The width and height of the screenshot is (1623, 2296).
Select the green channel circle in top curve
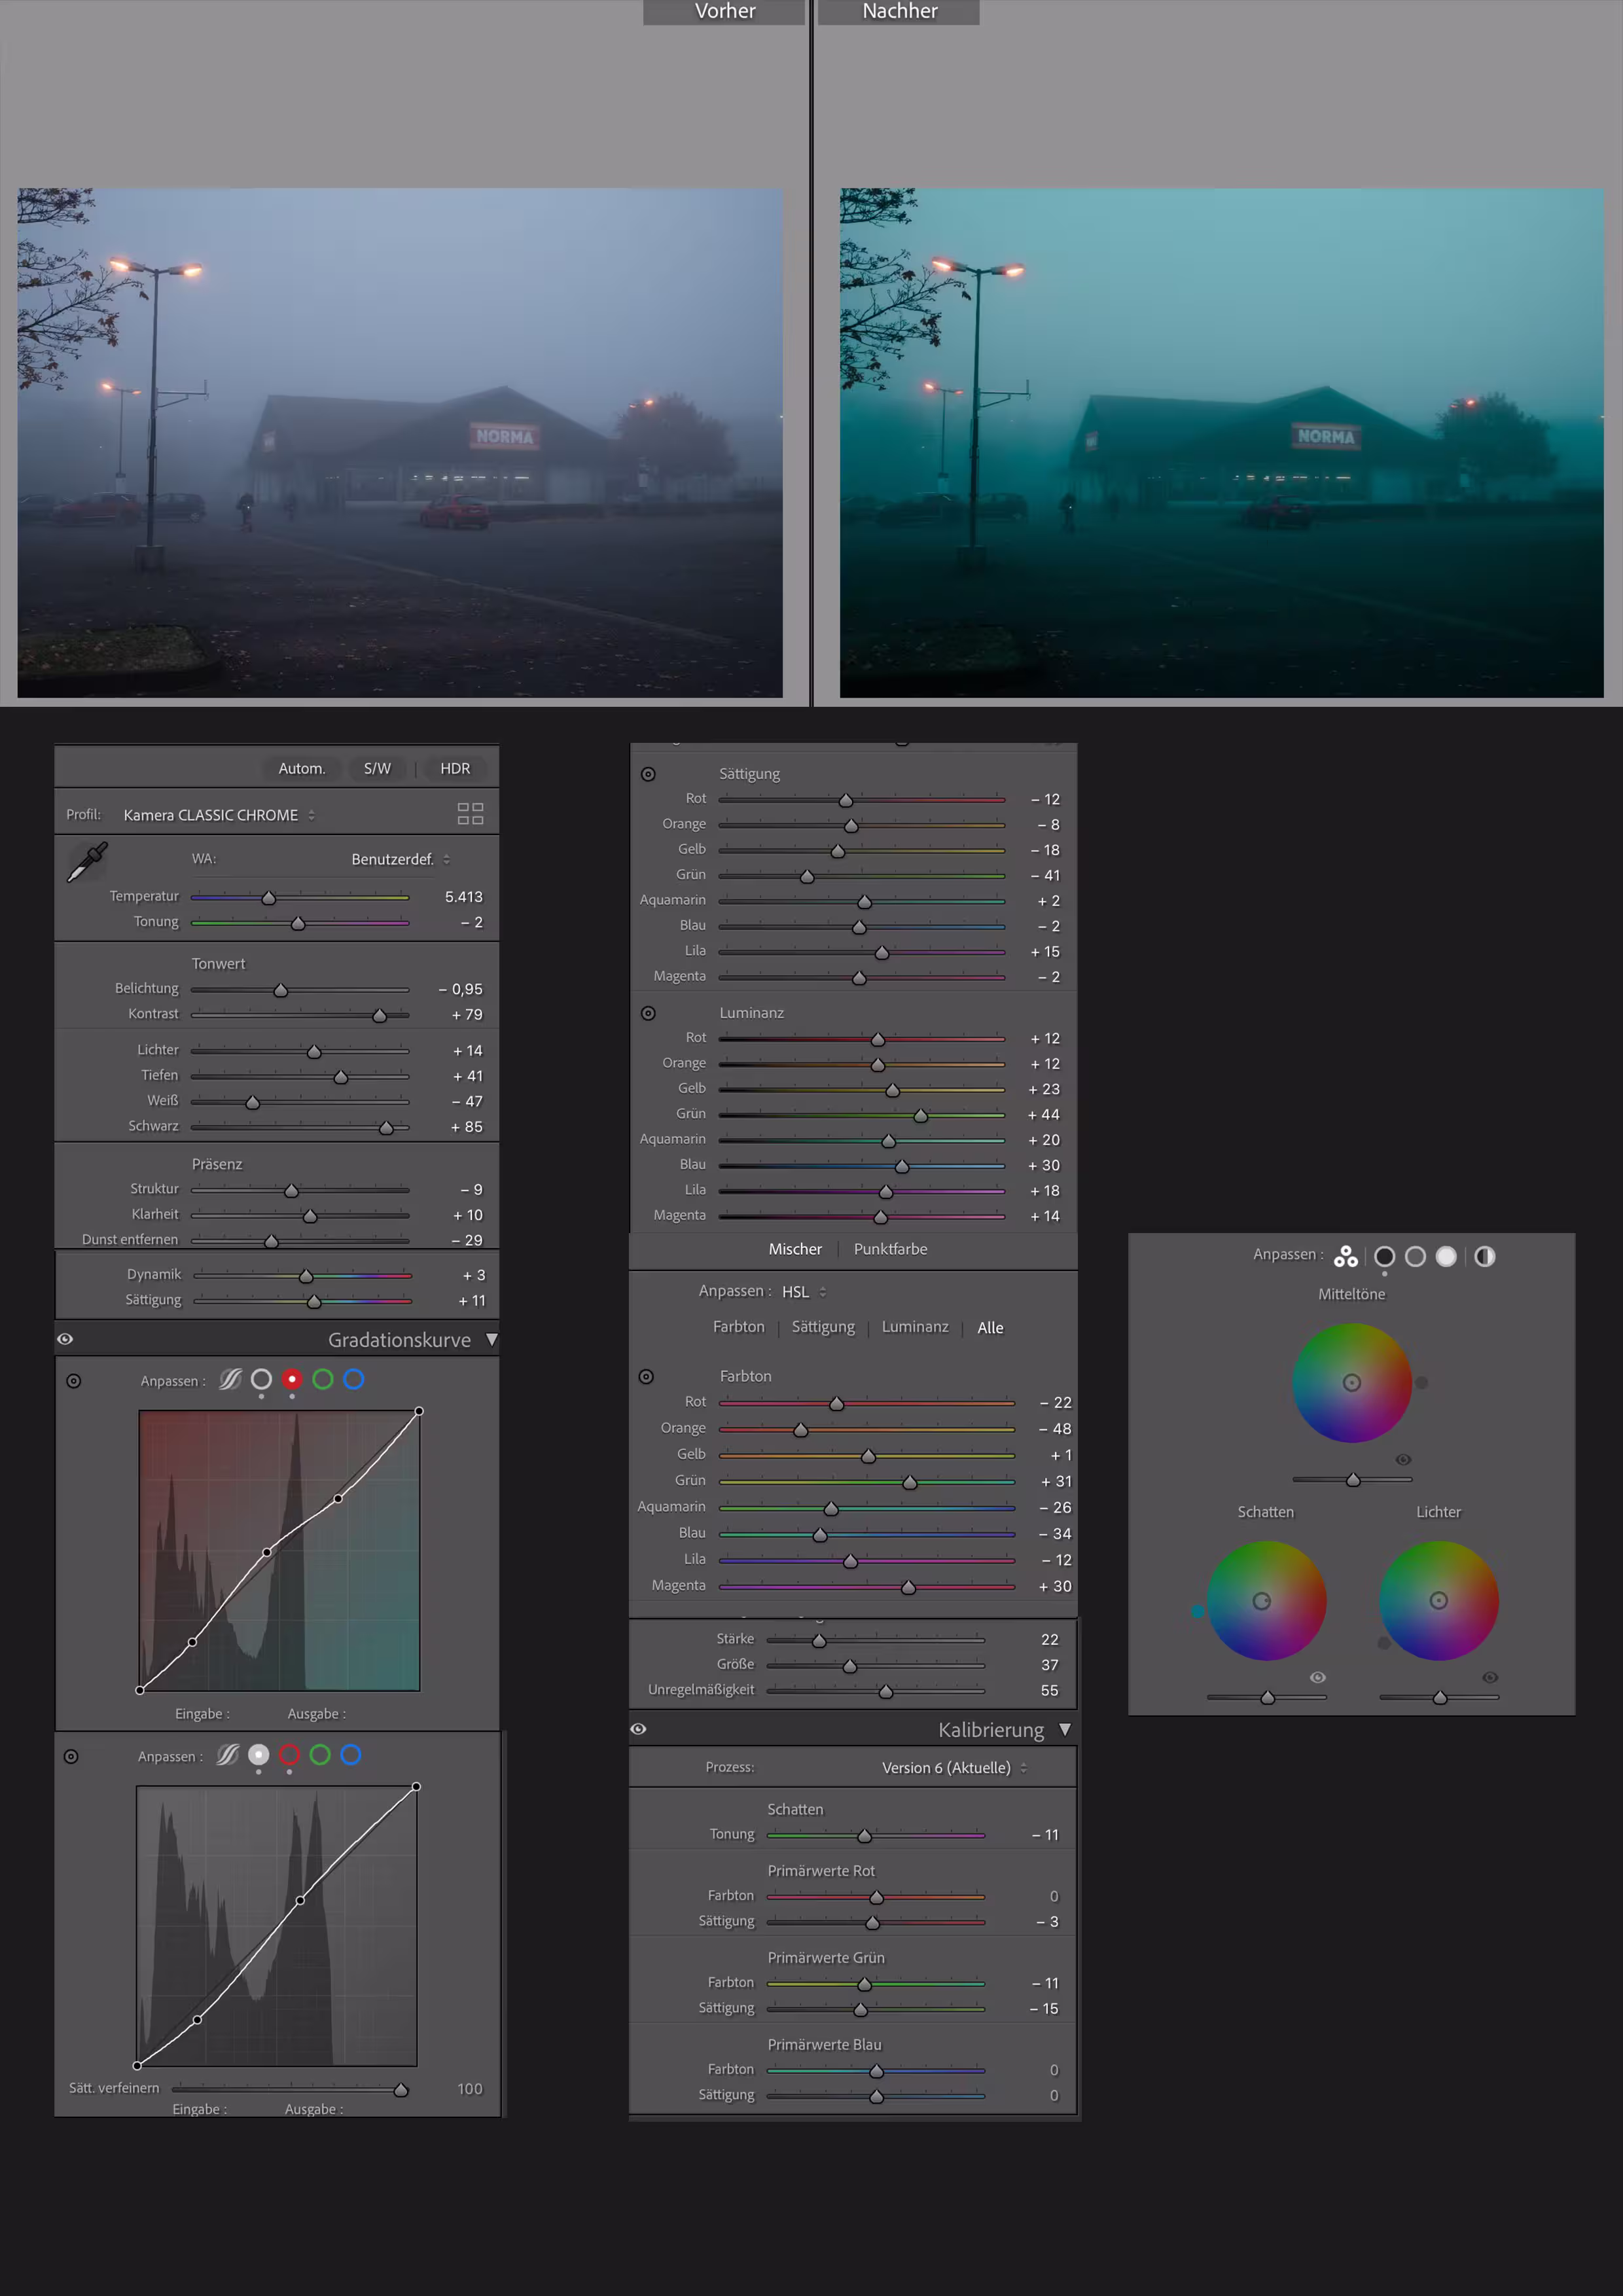point(322,1380)
